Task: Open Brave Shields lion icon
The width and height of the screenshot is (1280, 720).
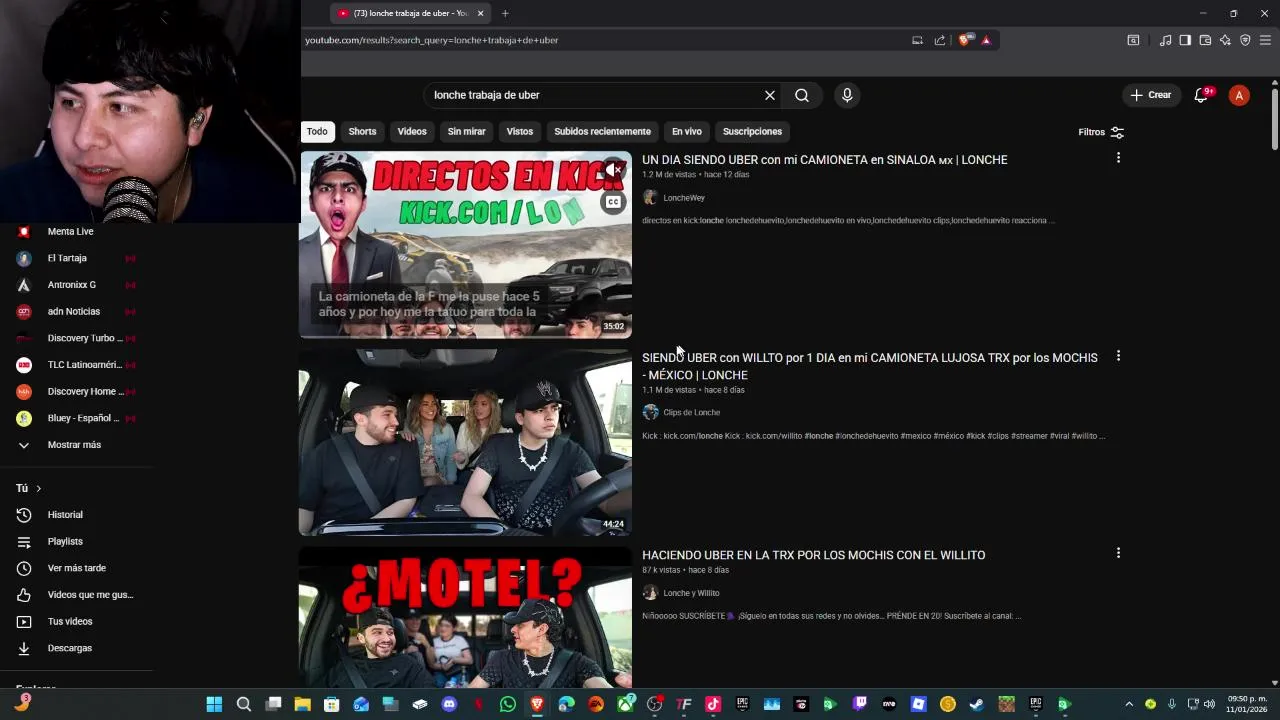Action: click(x=964, y=40)
